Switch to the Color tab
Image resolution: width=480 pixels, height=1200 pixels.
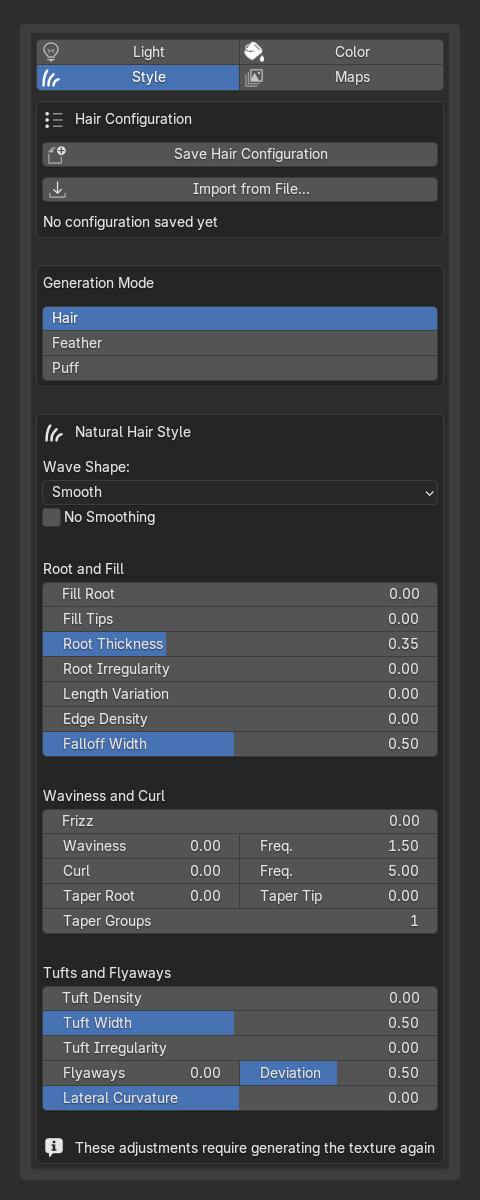coord(341,52)
